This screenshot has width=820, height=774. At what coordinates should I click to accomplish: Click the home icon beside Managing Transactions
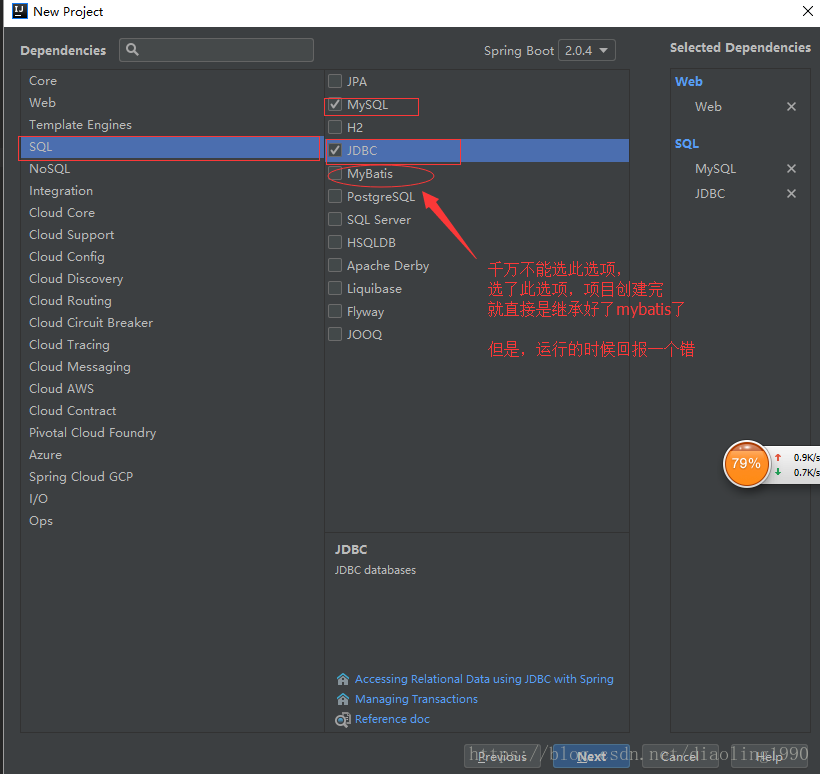pos(343,699)
